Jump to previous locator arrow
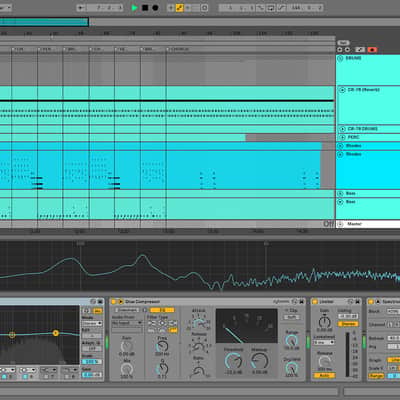 [340, 50]
